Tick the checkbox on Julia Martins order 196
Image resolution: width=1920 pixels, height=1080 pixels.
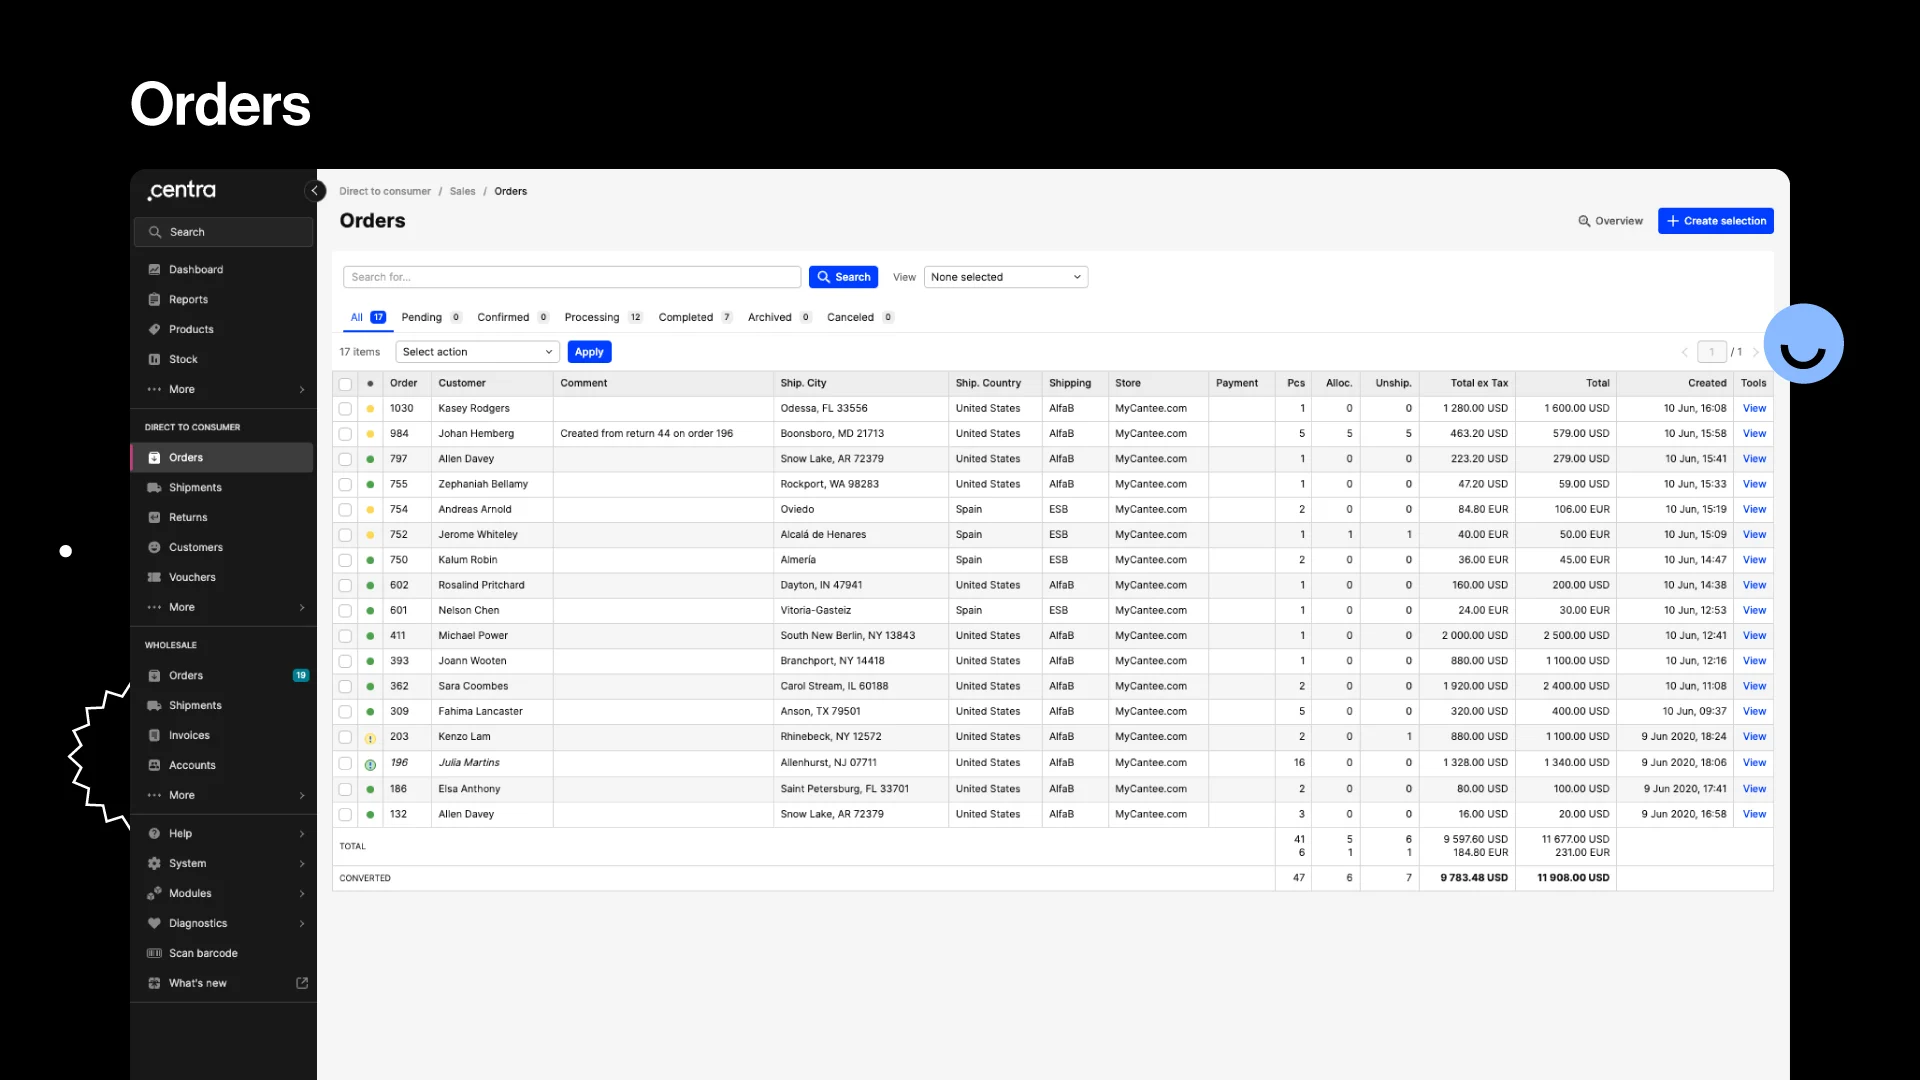click(x=345, y=762)
